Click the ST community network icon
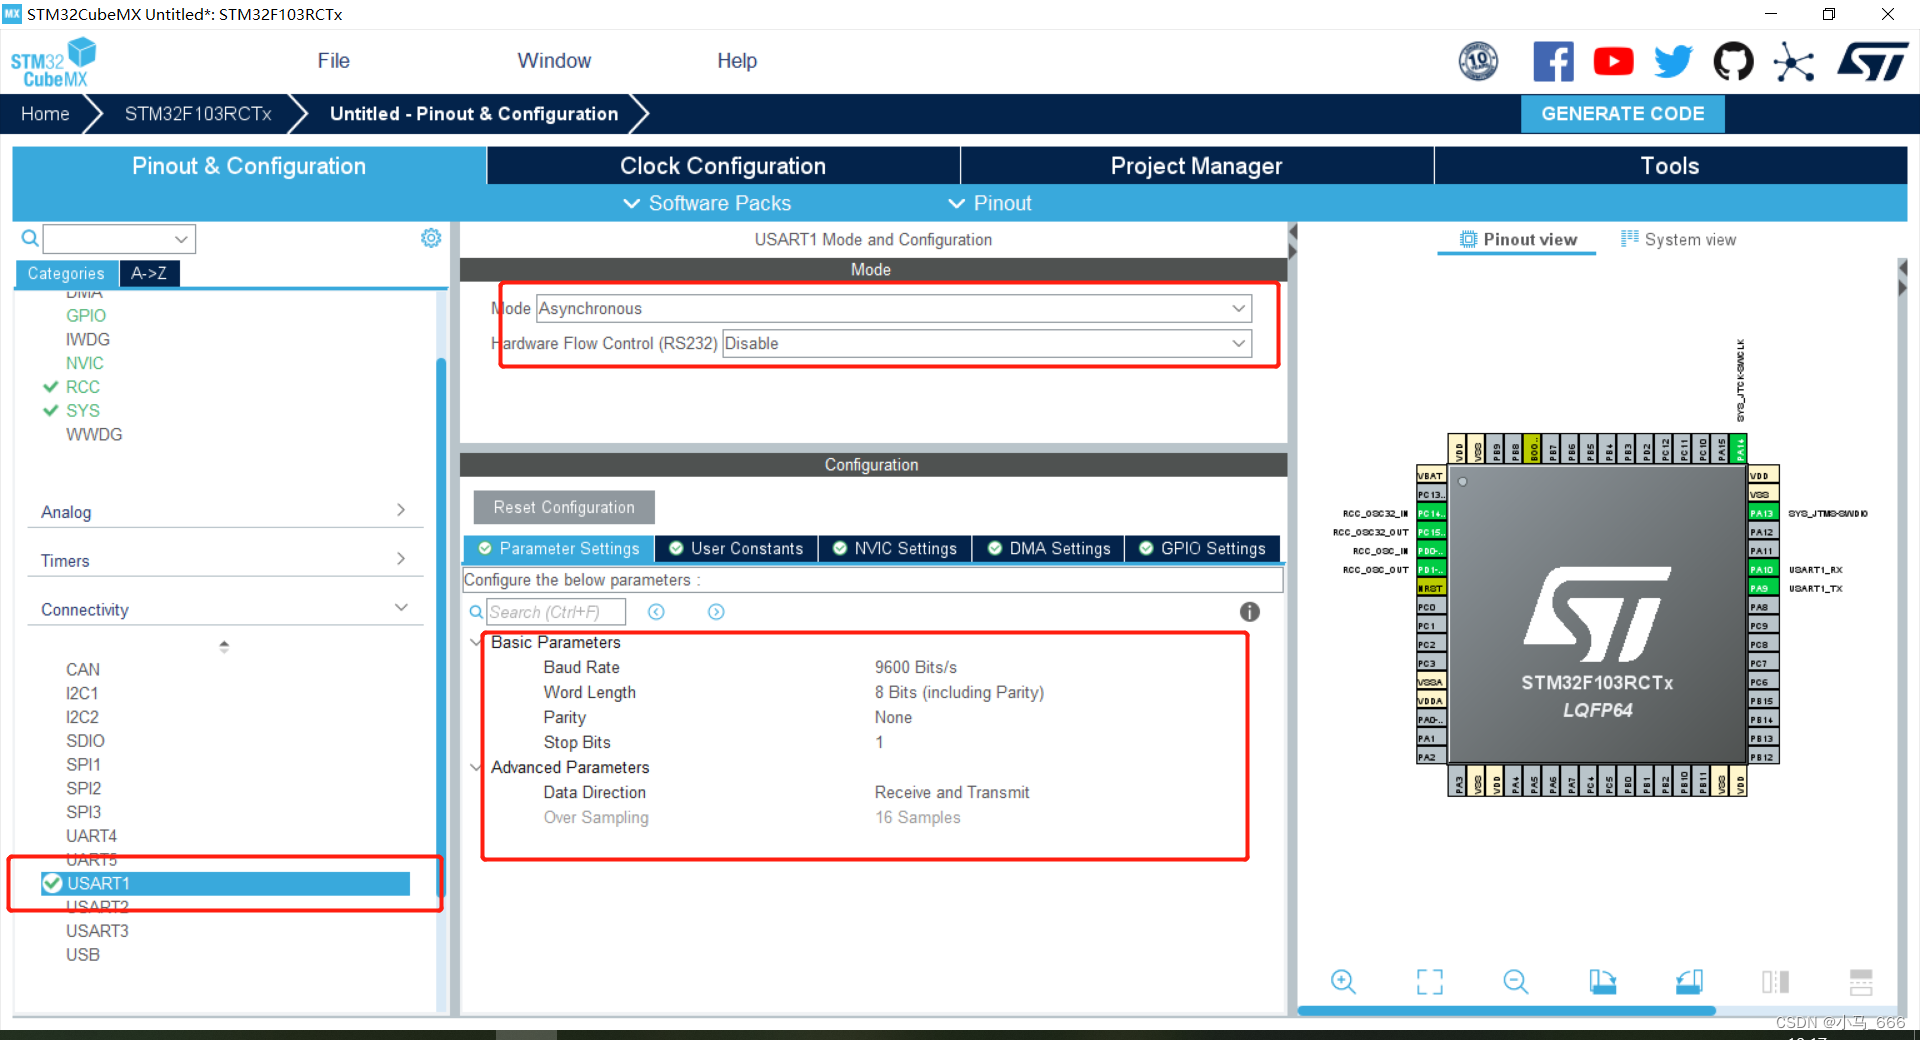The image size is (1920, 1040). click(1794, 62)
